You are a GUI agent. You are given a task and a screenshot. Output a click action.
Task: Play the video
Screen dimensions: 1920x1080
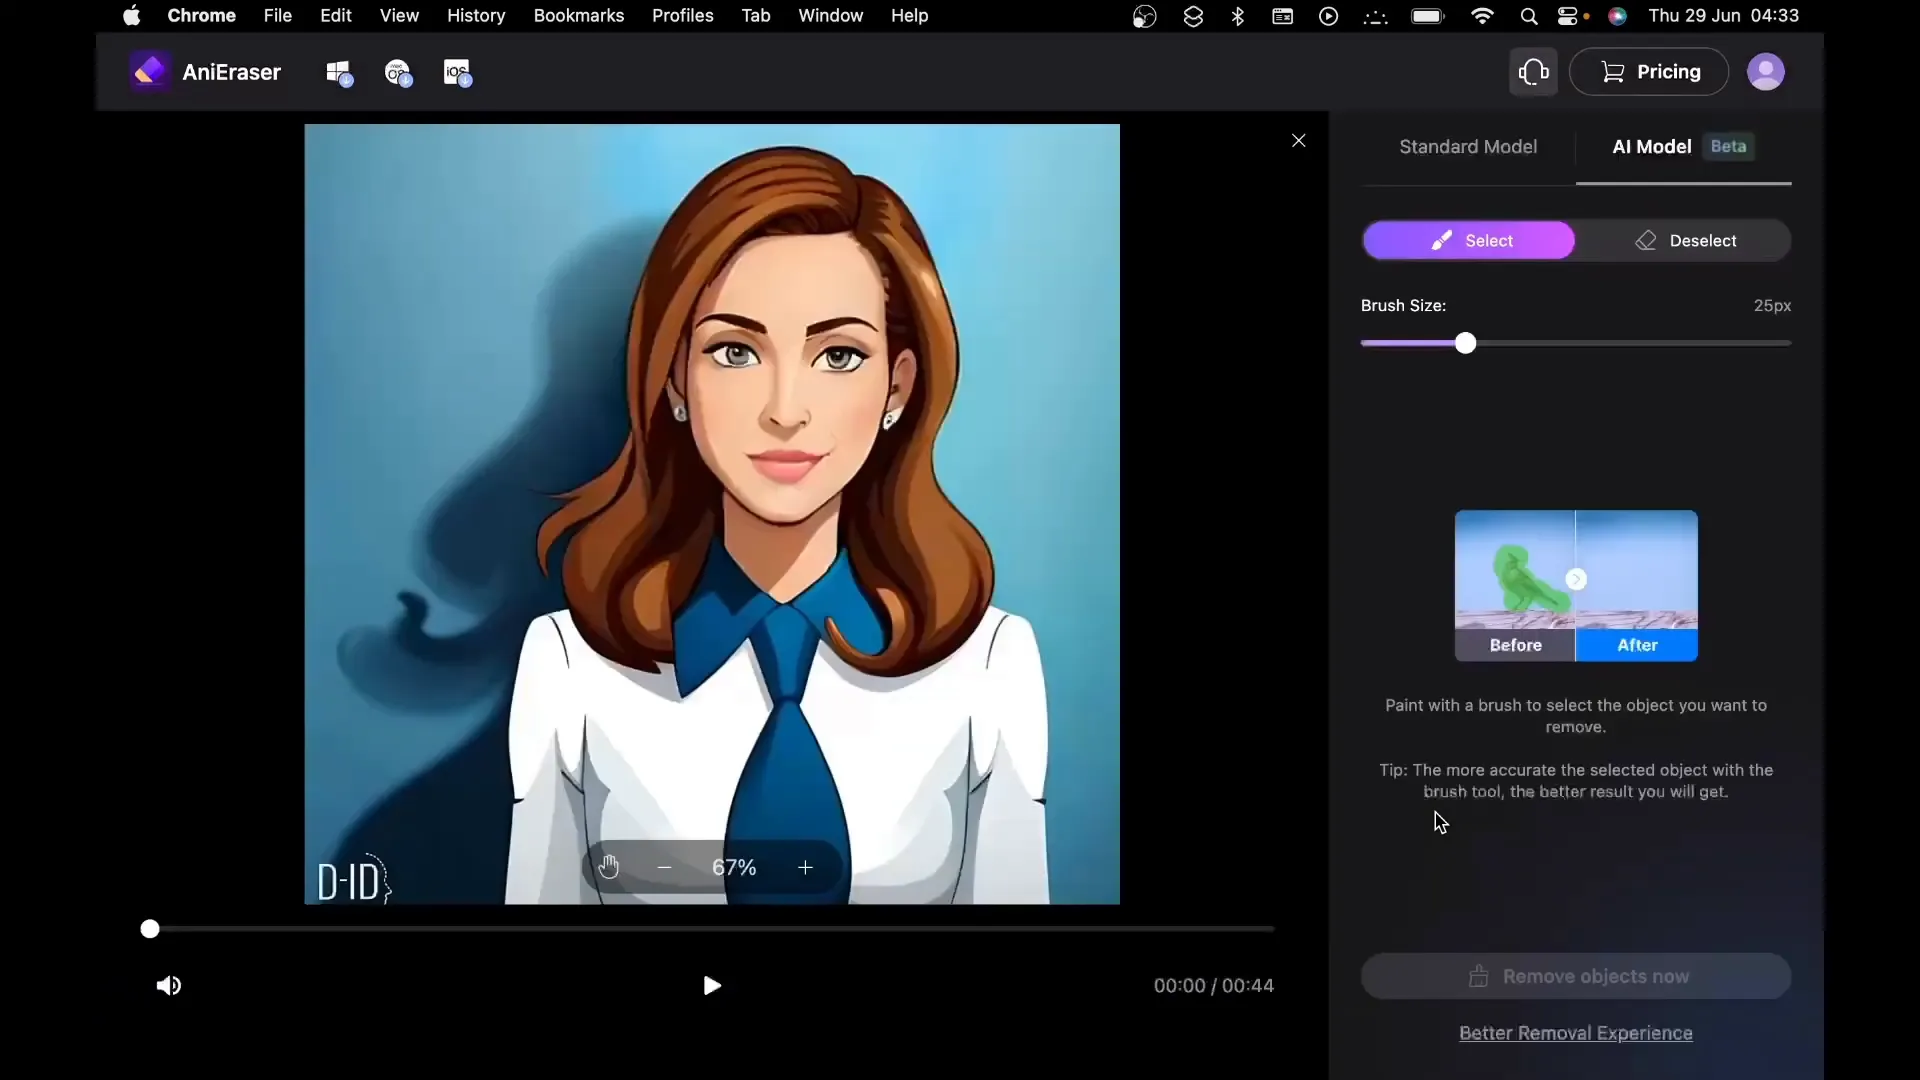[x=712, y=986]
